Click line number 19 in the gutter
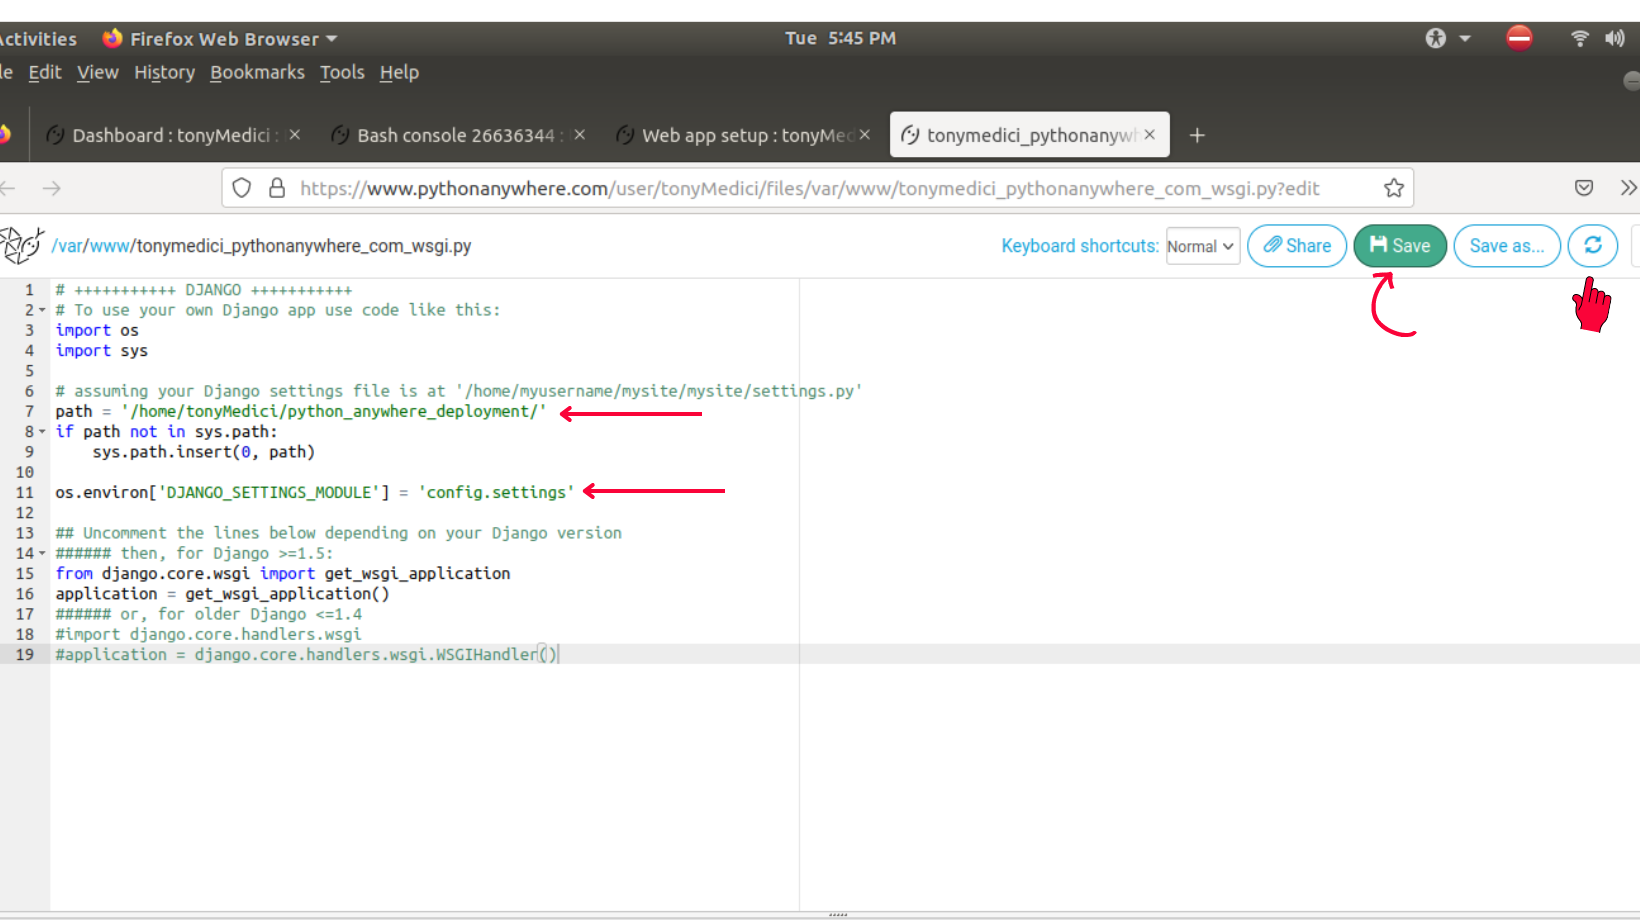The image size is (1640, 924). pos(24,654)
